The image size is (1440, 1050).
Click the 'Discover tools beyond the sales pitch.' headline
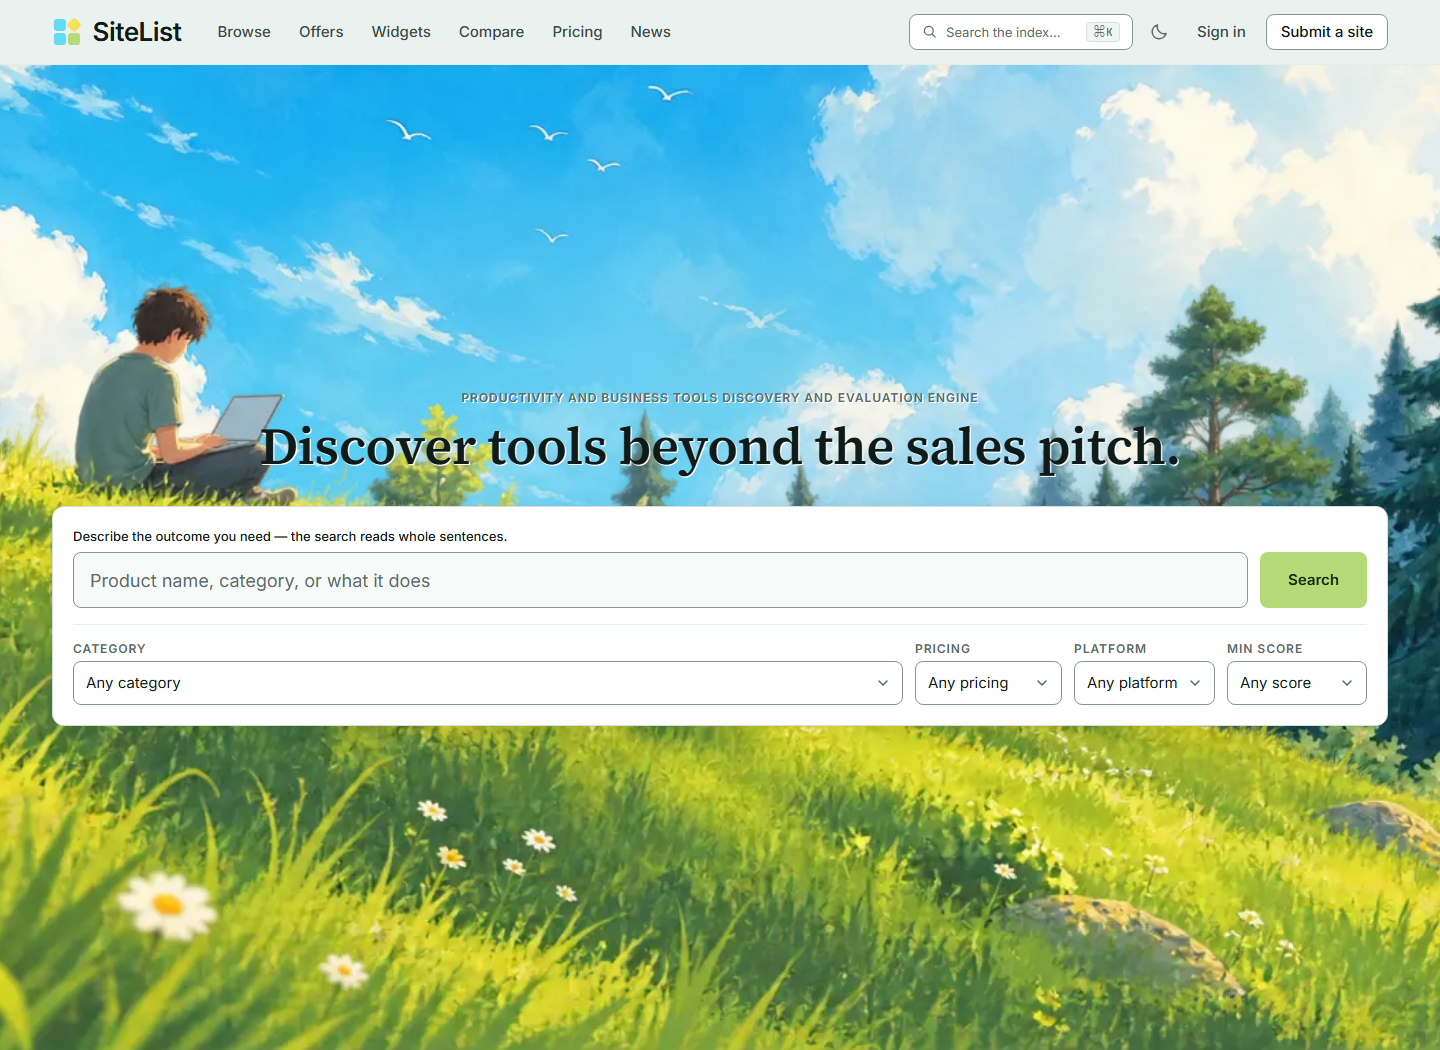[x=720, y=446]
